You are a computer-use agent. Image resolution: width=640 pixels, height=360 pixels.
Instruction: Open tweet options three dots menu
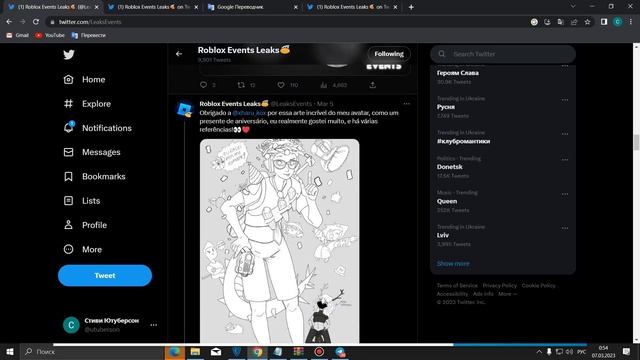[x=407, y=104]
